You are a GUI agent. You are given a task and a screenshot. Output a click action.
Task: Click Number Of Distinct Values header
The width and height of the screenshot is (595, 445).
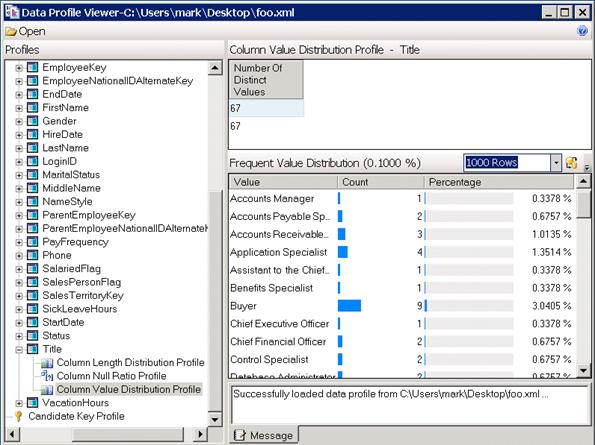(x=266, y=80)
